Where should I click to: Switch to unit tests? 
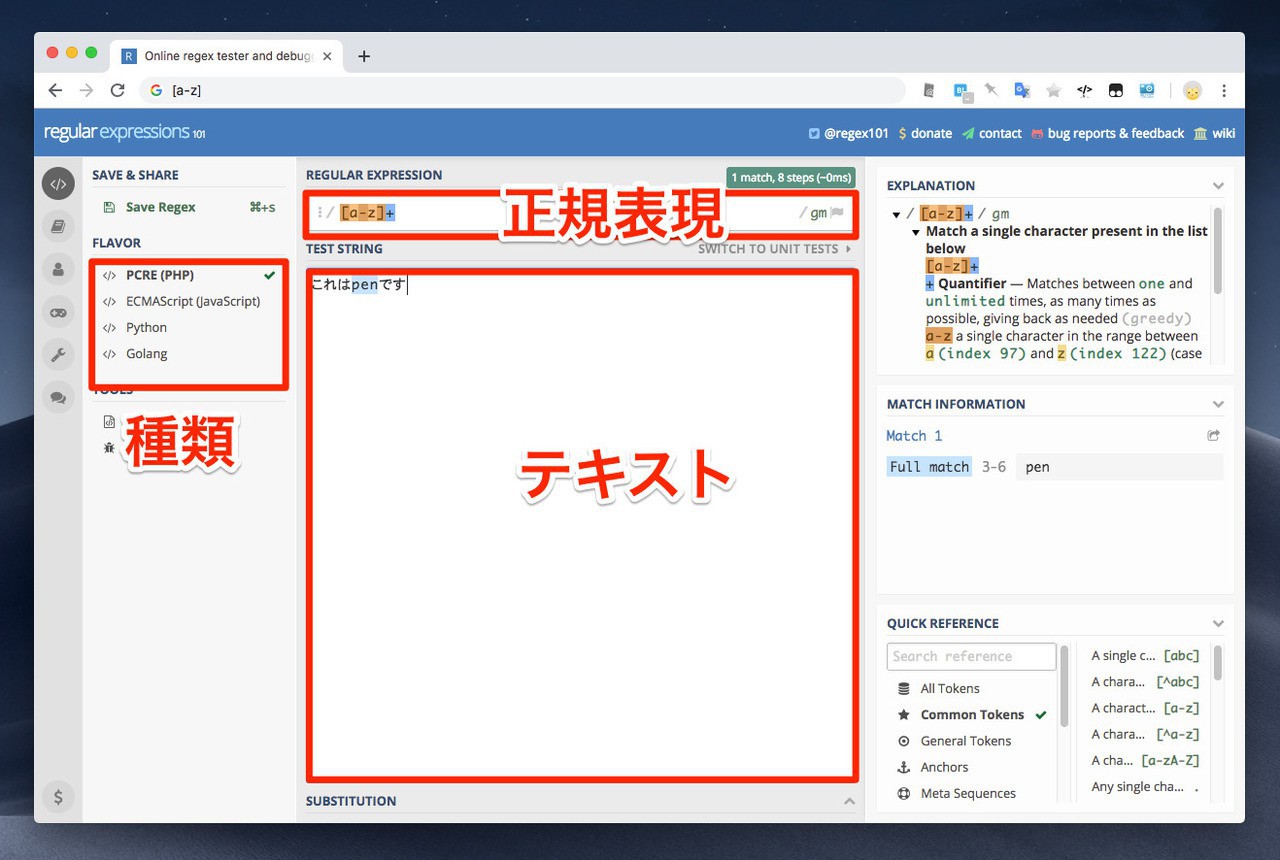click(774, 249)
